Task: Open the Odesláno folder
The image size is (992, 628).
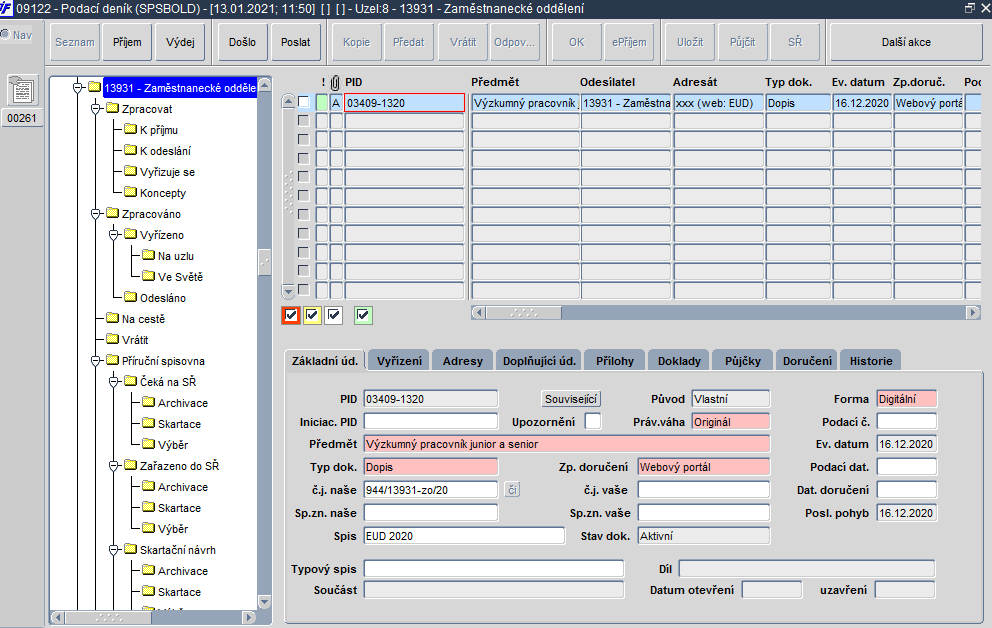Action: click(x=155, y=297)
